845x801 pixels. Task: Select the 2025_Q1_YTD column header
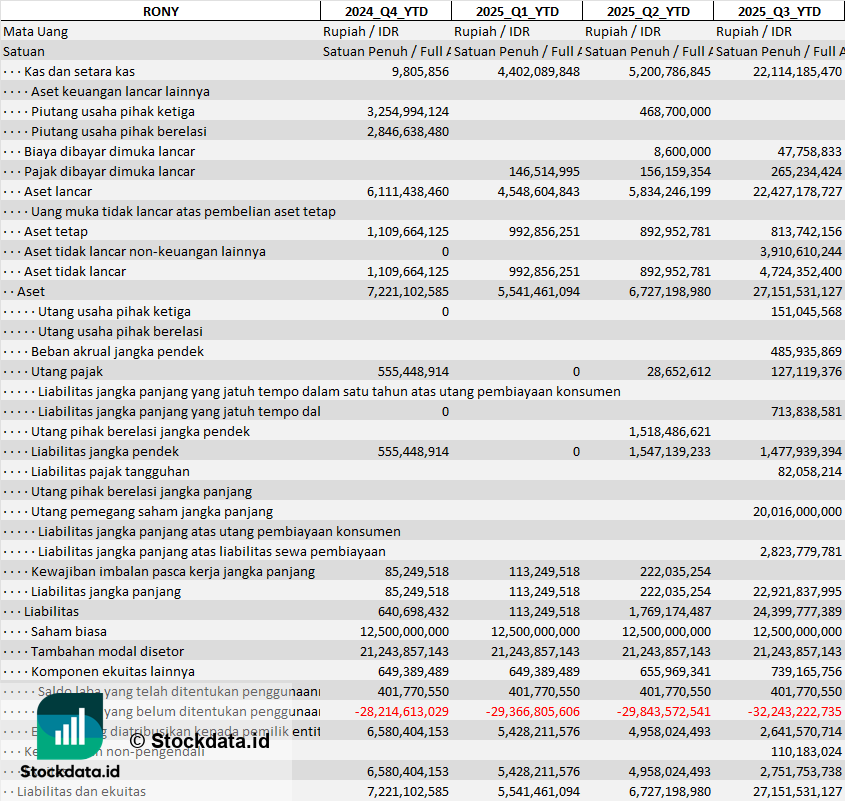(x=516, y=11)
